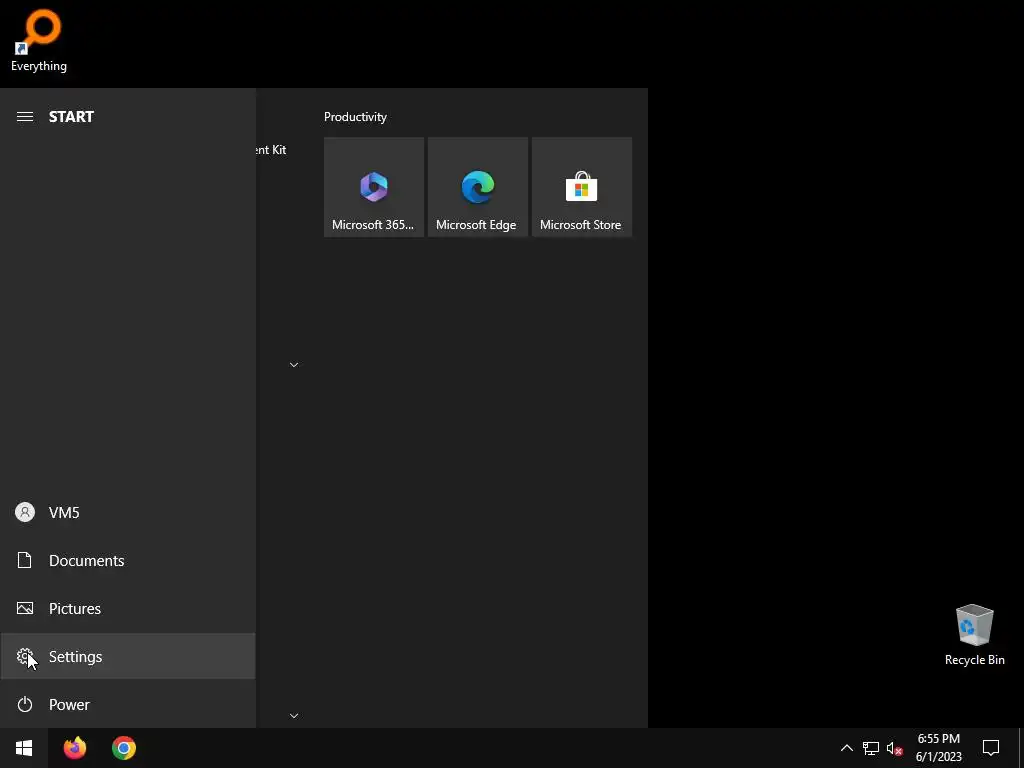Open the clock showing 6:55 PM
This screenshot has height=768, width=1024.
click(938, 748)
